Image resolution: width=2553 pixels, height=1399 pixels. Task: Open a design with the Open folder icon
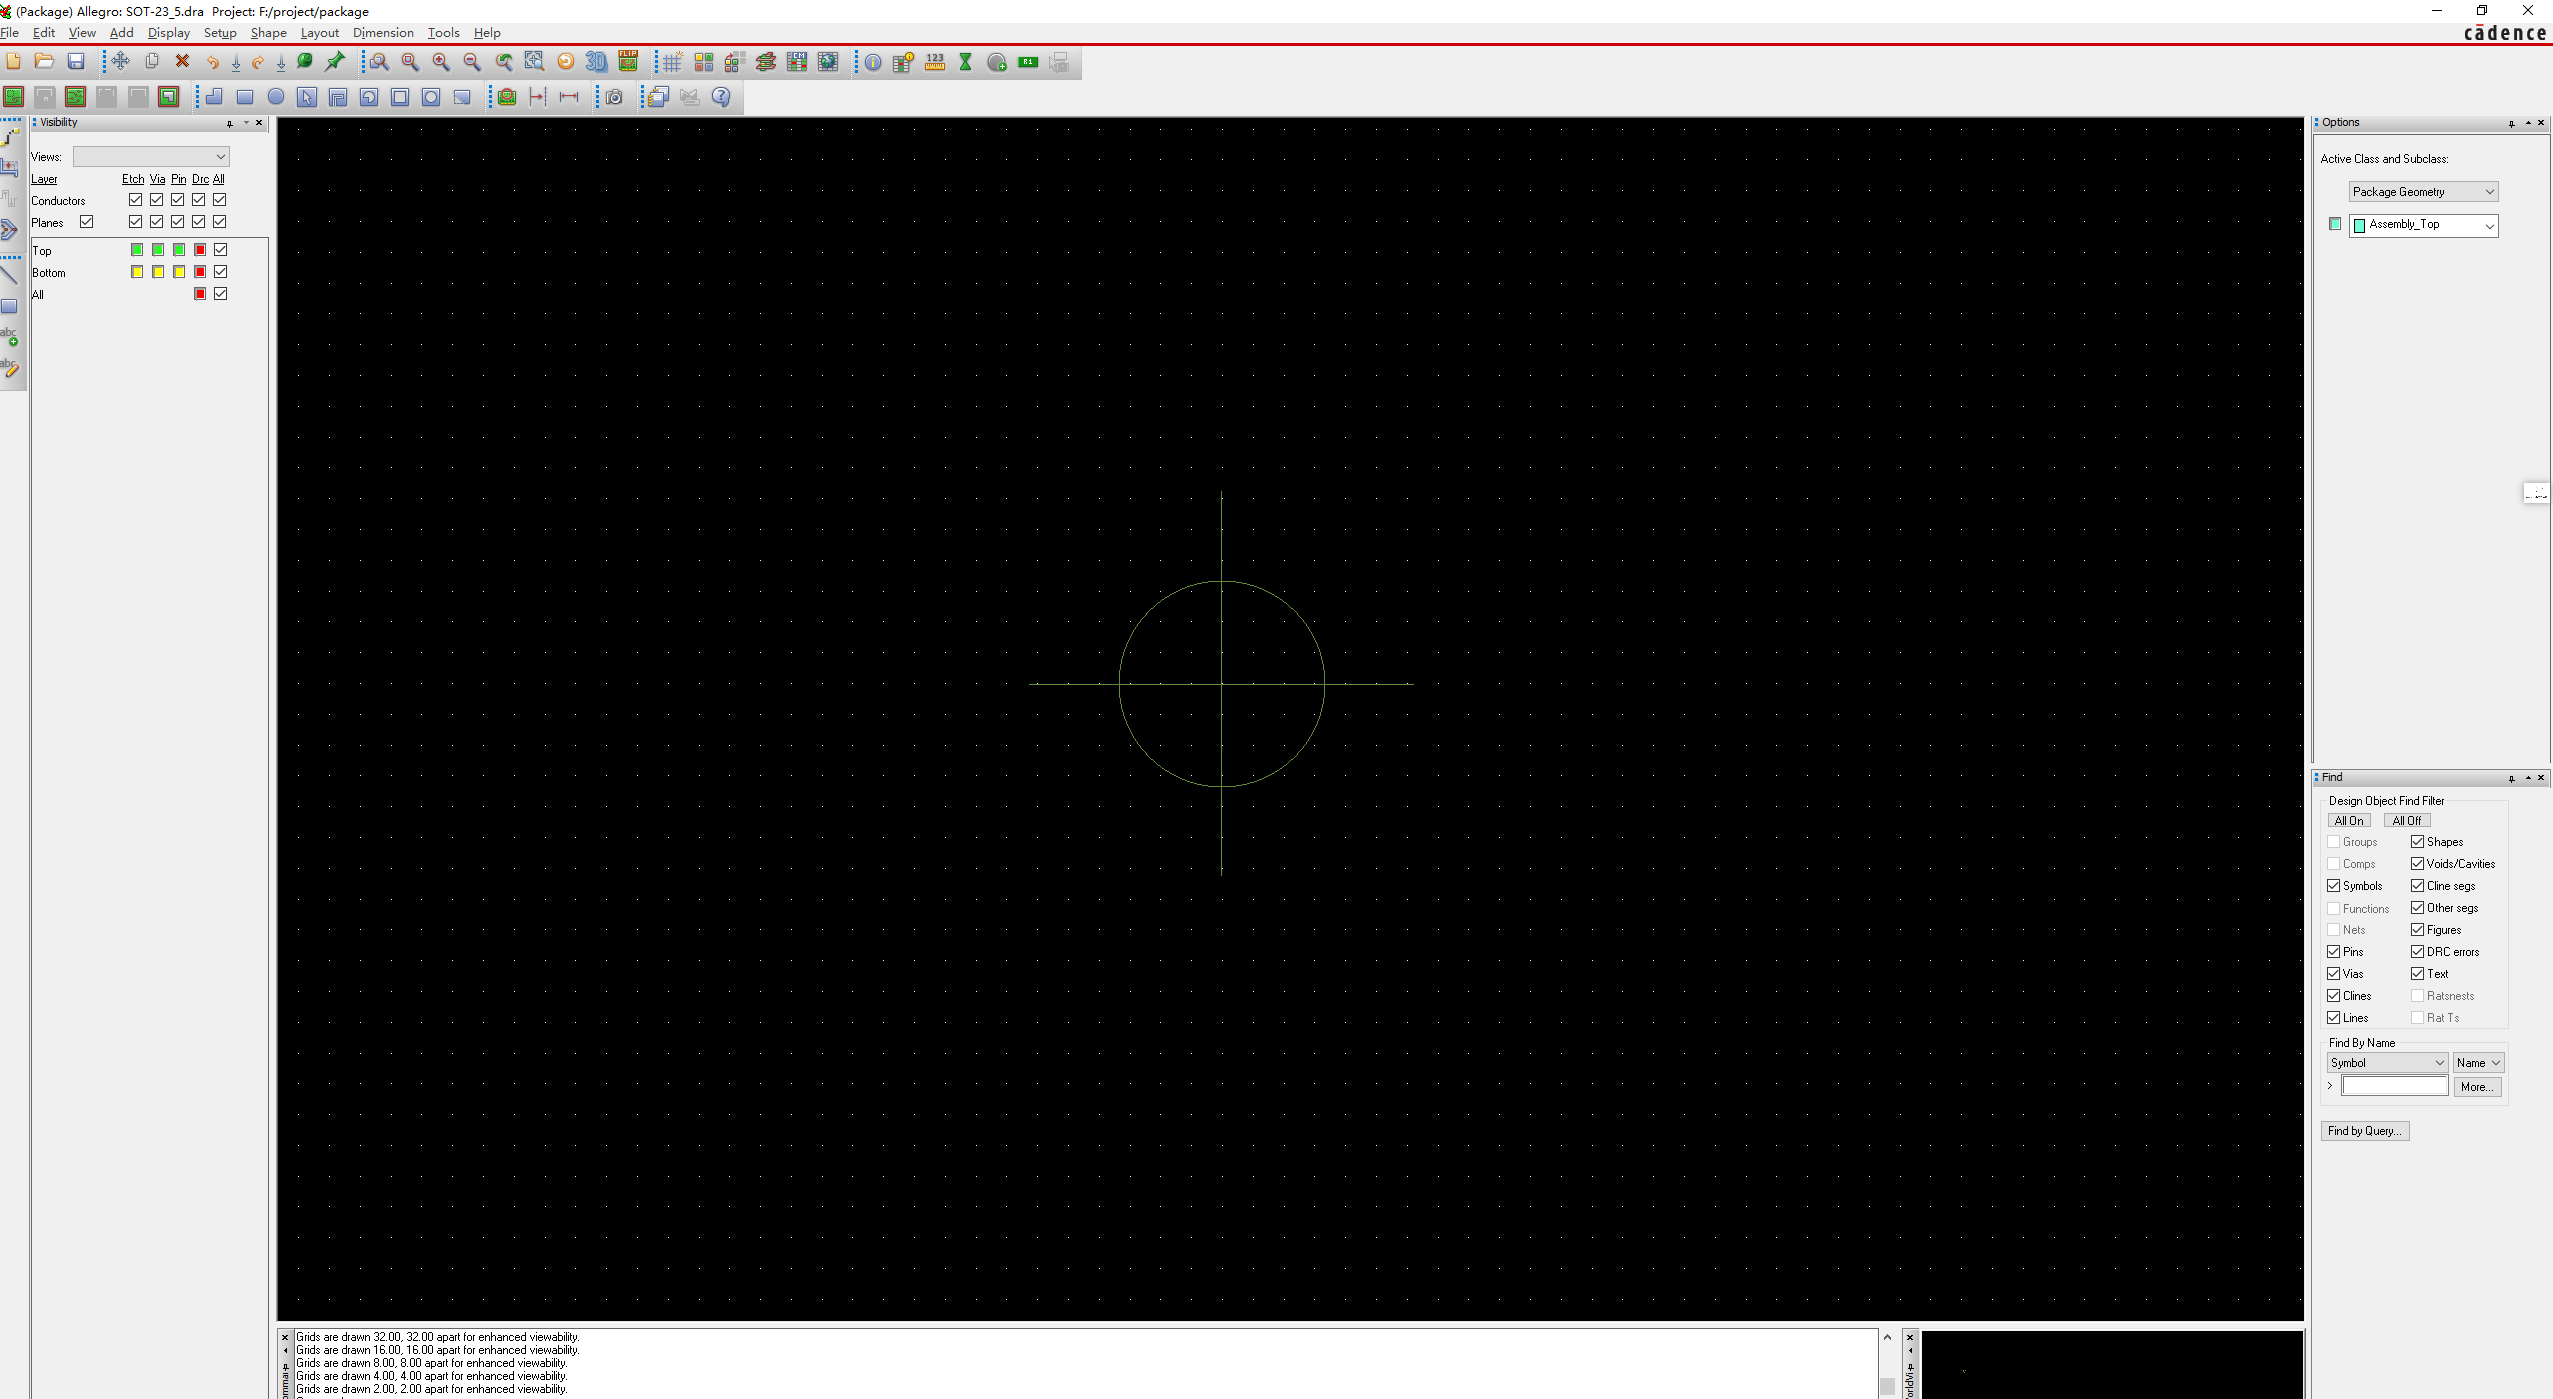[x=44, y=62]
